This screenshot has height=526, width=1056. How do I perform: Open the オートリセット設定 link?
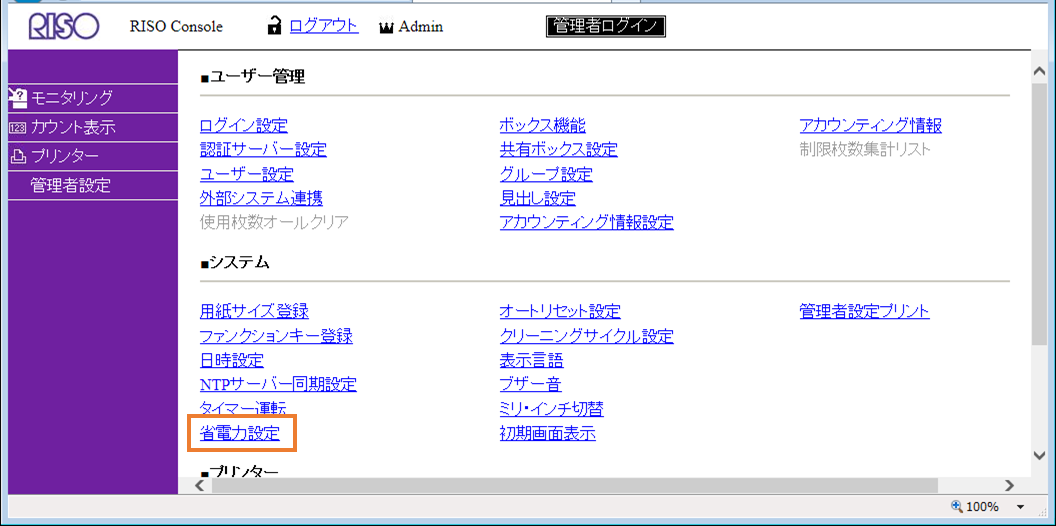click(560, 311)
